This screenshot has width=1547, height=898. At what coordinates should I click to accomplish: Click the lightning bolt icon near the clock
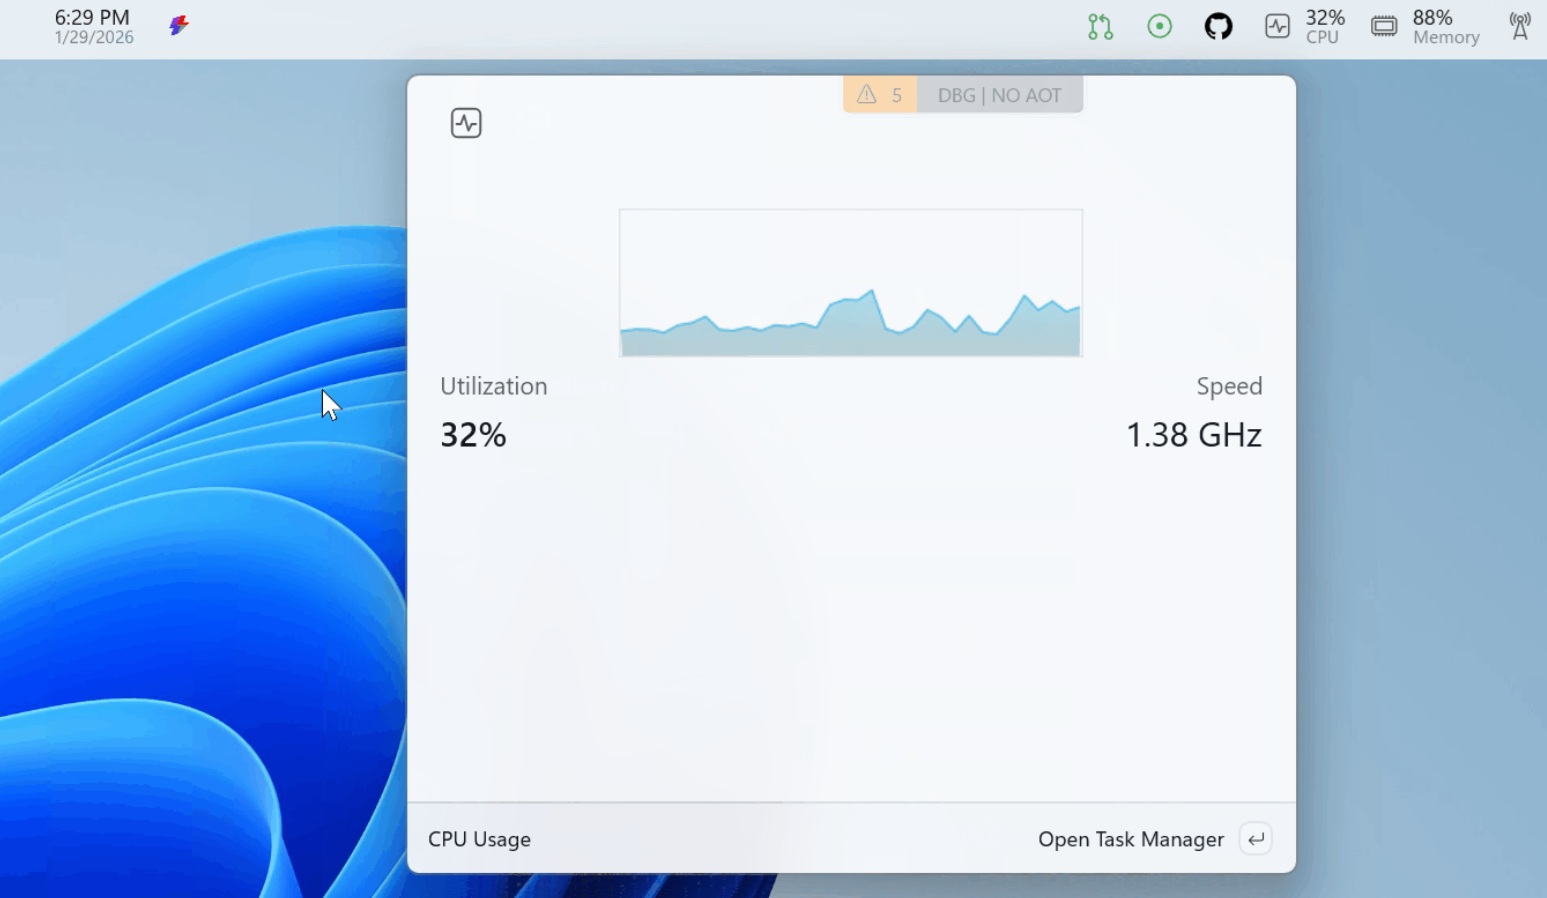[179, 26]
